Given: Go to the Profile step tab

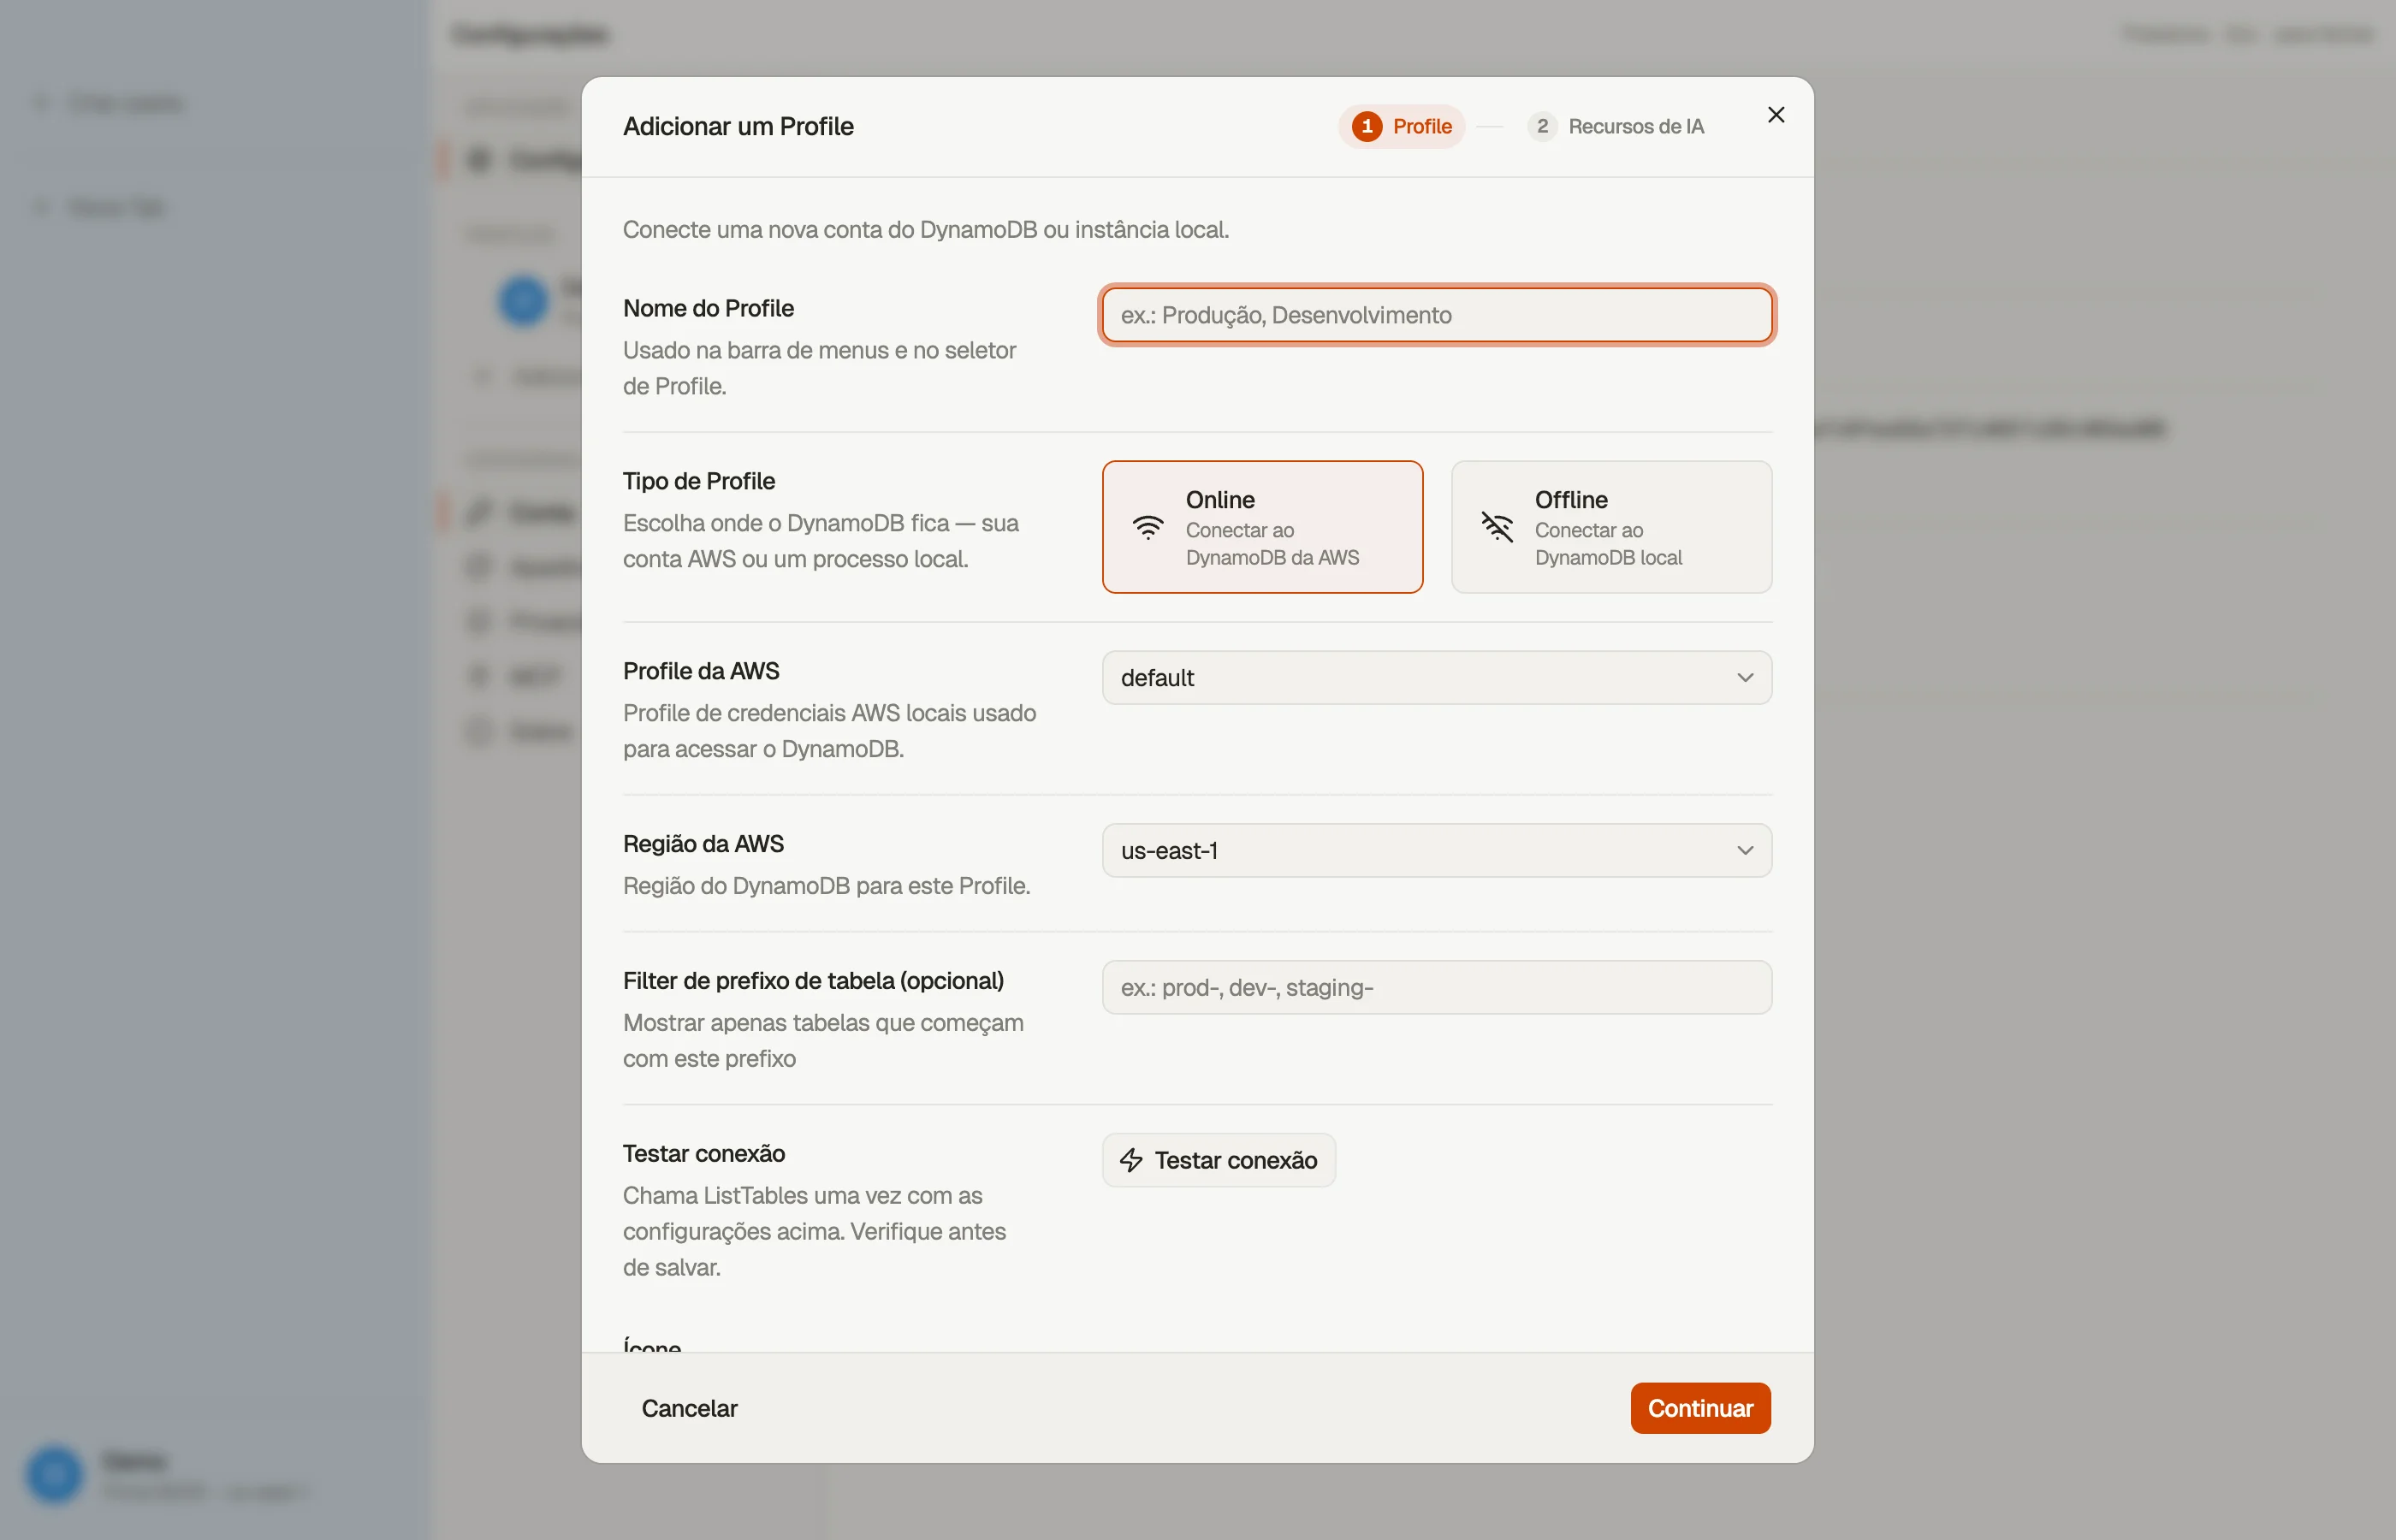Looking at the screenshot, I should [1402, 126].
